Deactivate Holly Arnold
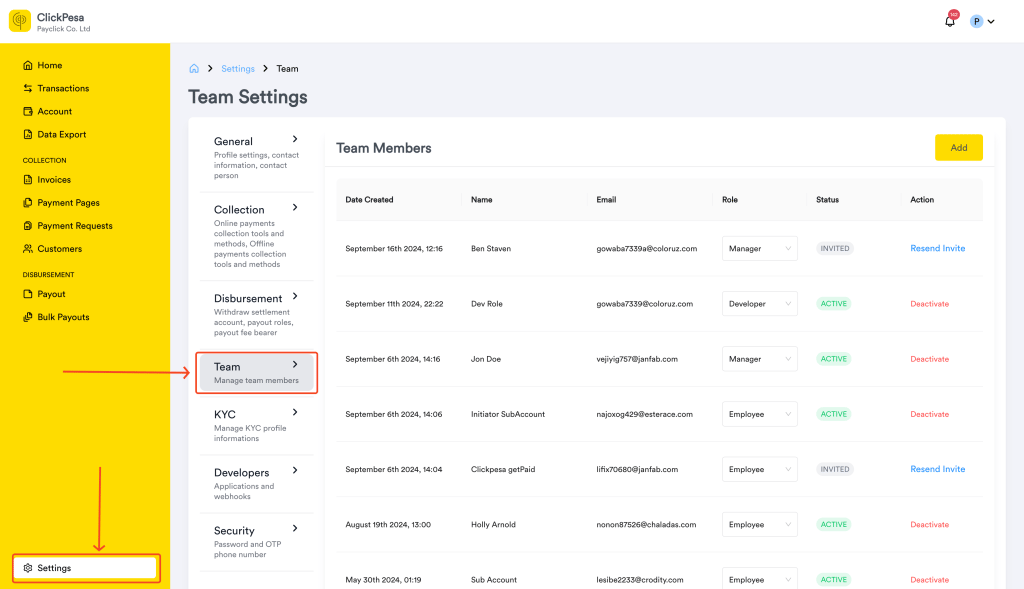The image size is (1024, 589). (929, 524)
